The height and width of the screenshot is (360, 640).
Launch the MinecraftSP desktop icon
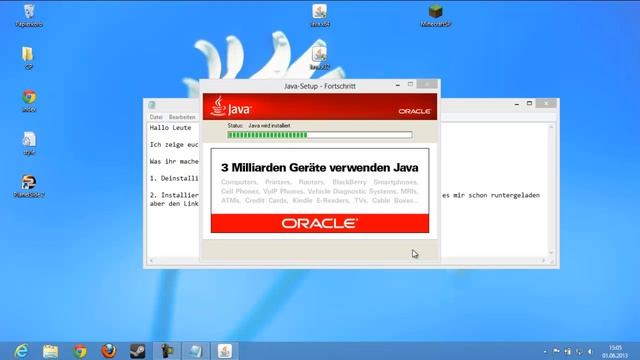[436, 16]
